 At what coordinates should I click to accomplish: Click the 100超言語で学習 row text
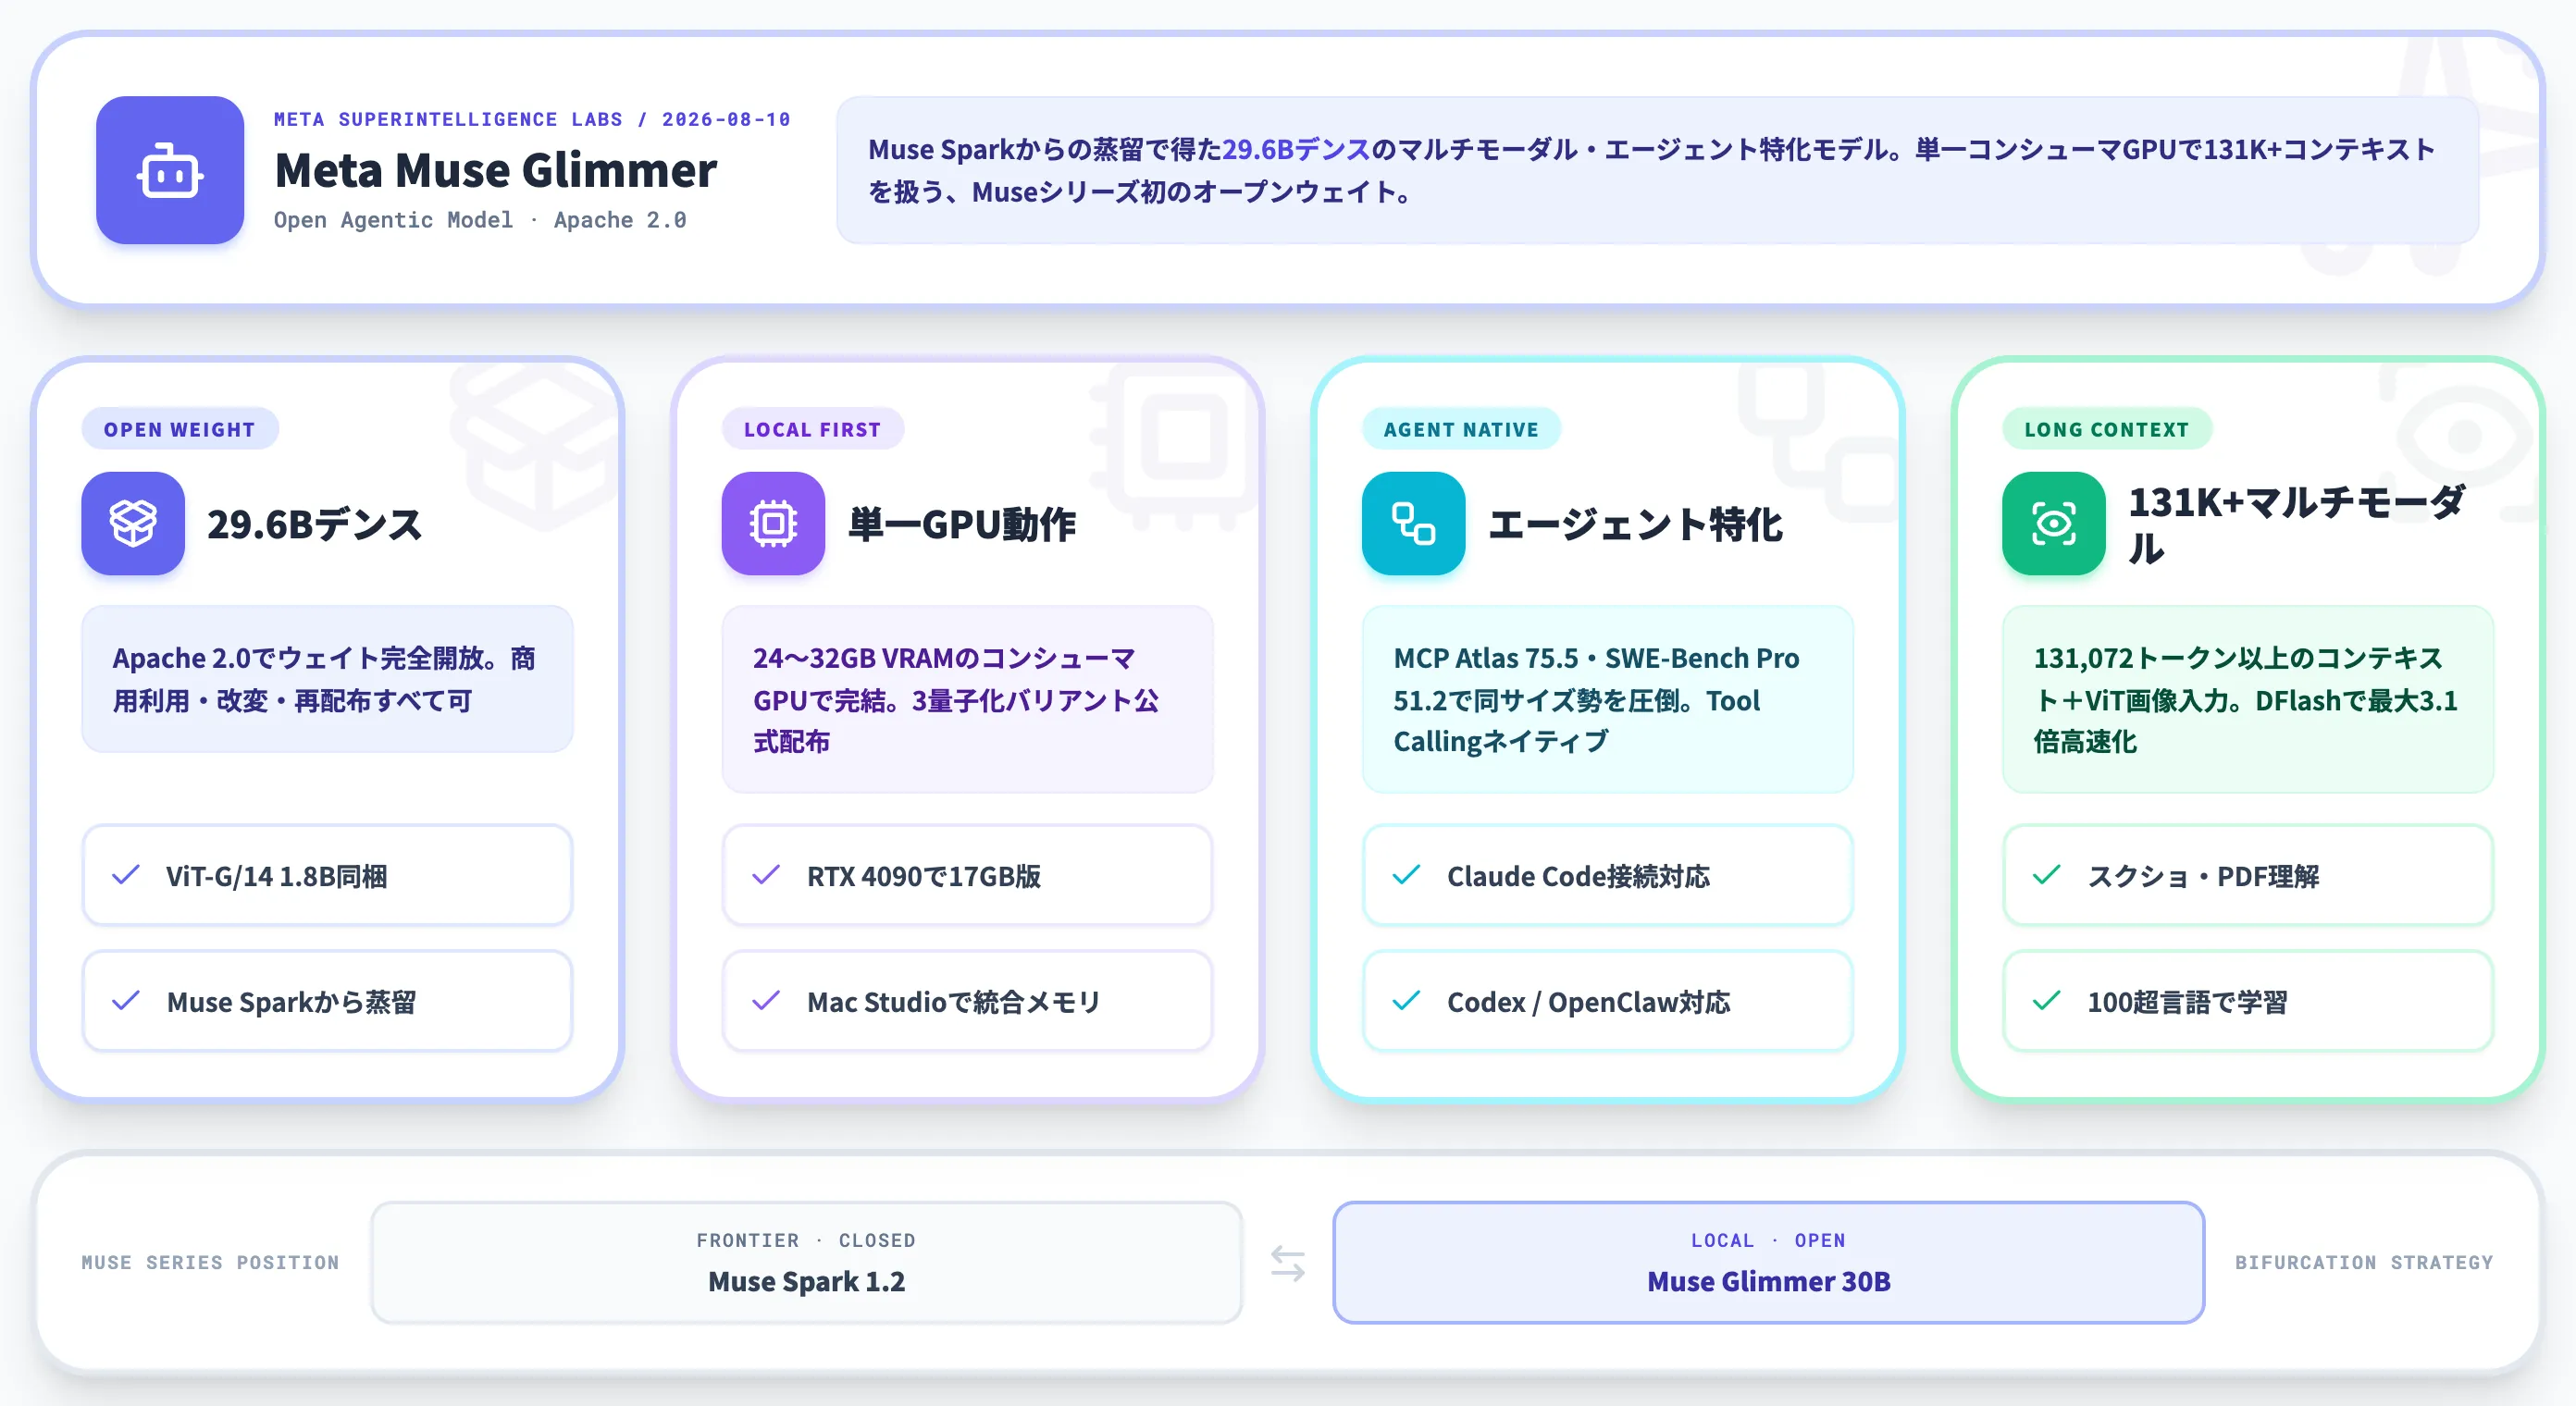tap(2187, 1002)
